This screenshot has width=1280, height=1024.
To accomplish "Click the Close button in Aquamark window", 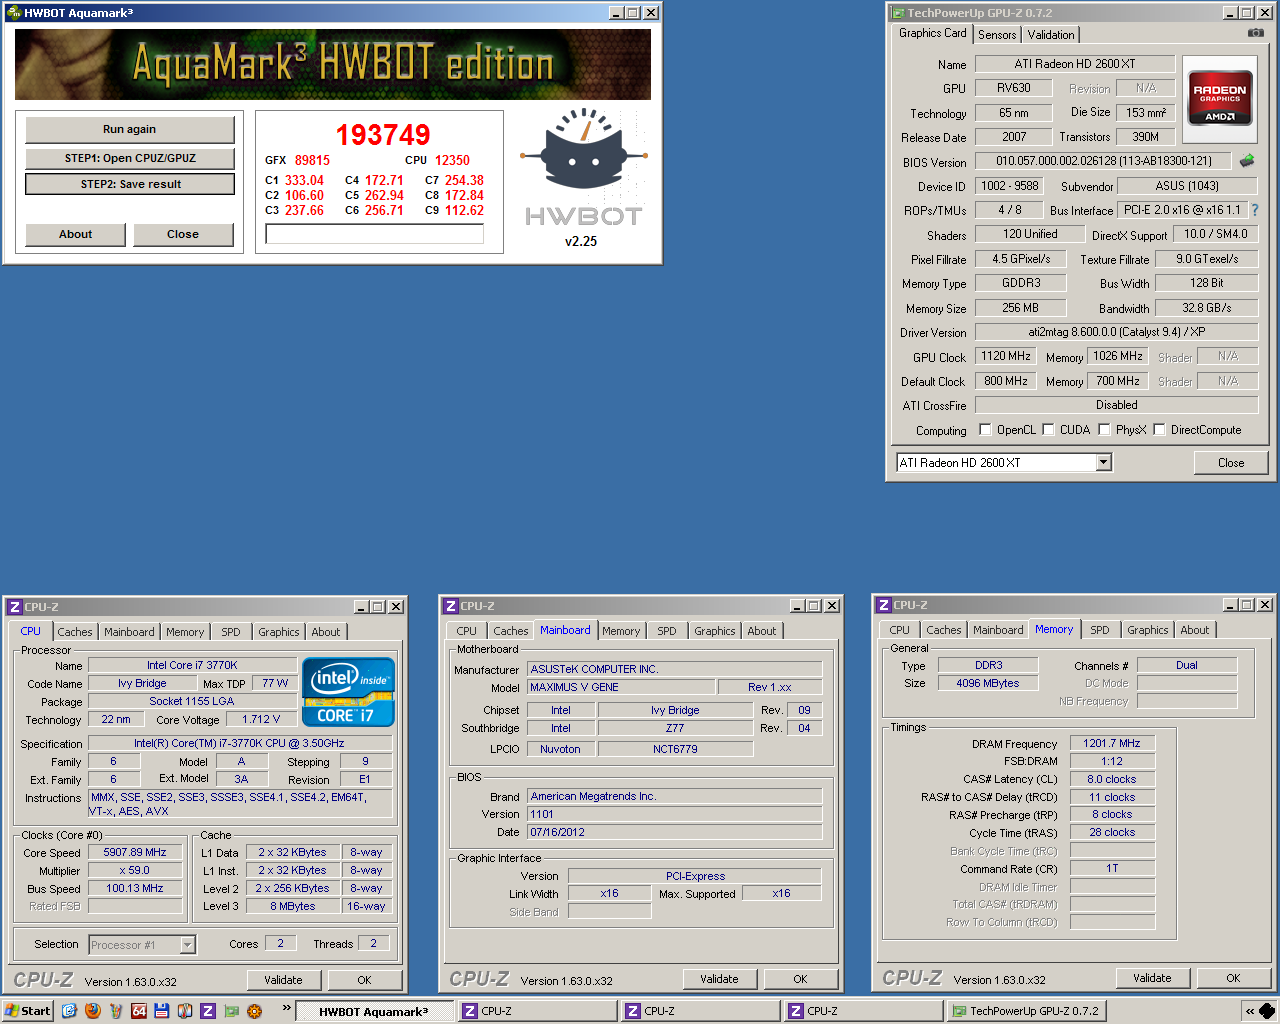I will point(183,234).
